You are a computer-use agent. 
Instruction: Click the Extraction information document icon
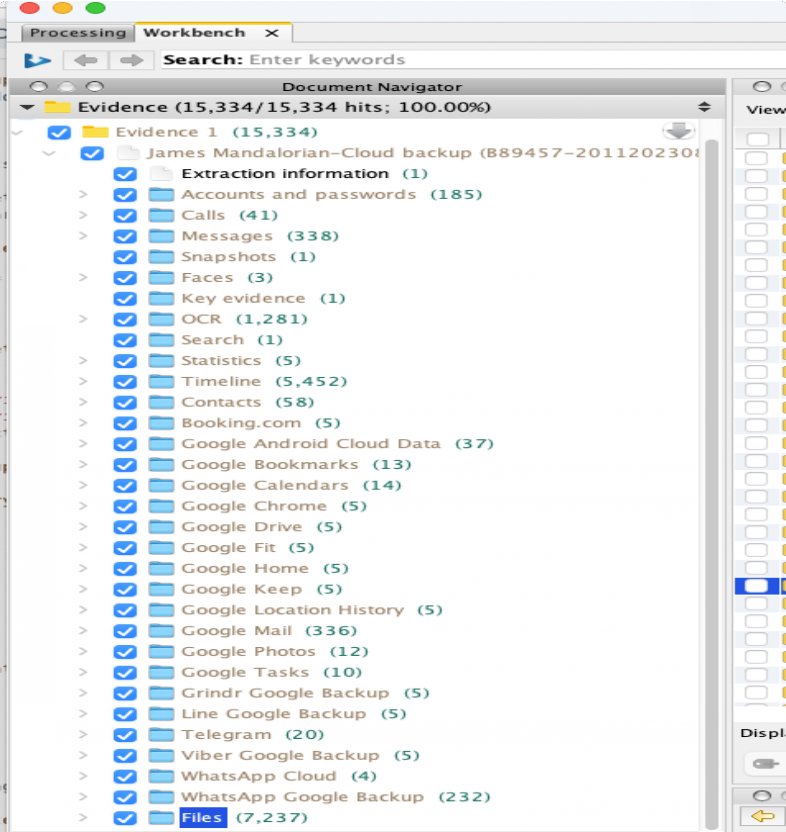point(161,174)
